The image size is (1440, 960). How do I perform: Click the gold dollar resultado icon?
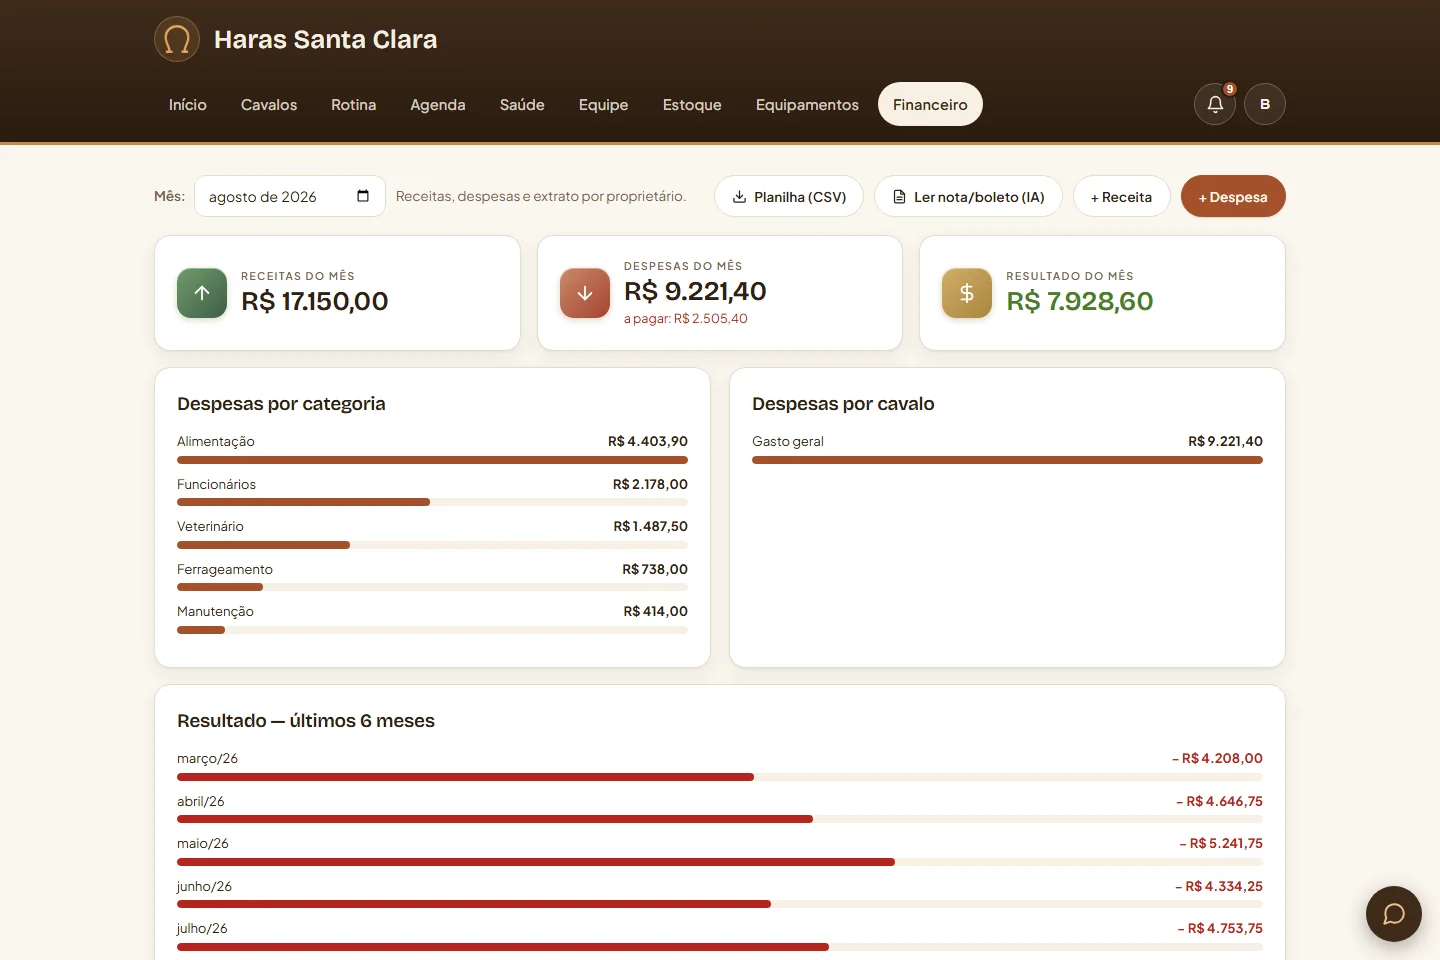coord(967,293)
